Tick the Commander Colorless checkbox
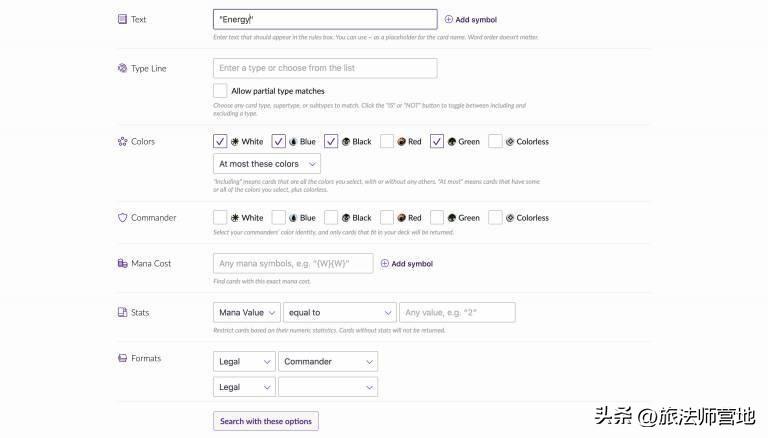Image resolution: width=768 pixels, height=438 pixels. tap(495, 218)
